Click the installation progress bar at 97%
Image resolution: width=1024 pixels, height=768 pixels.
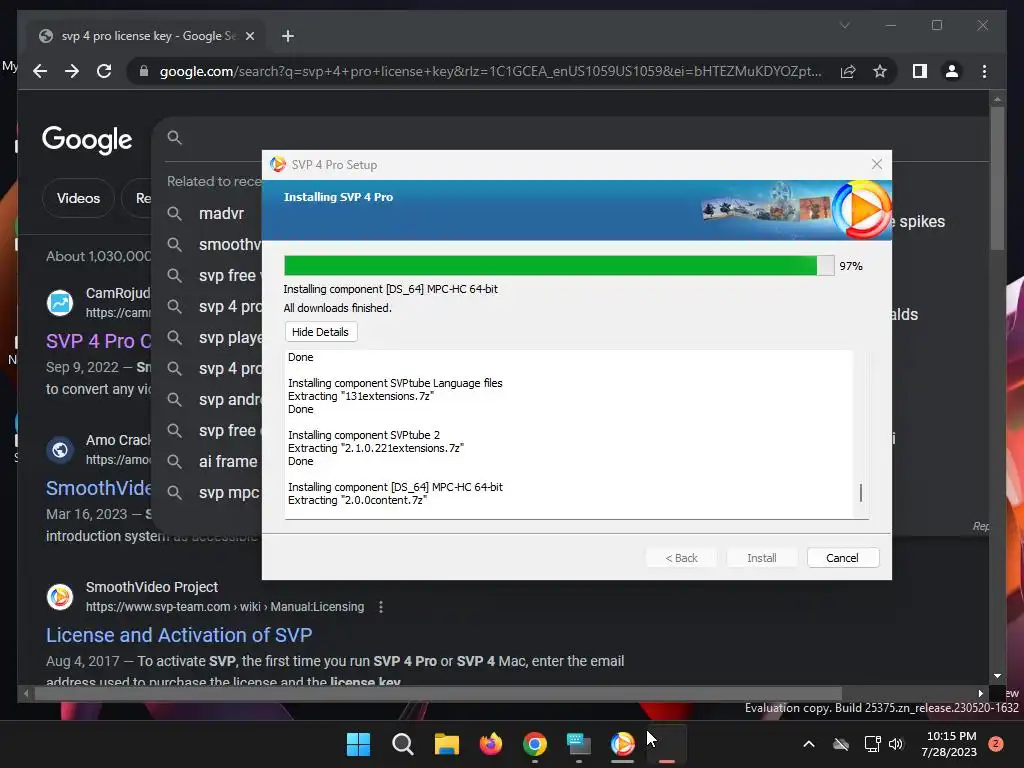(559, 266)
